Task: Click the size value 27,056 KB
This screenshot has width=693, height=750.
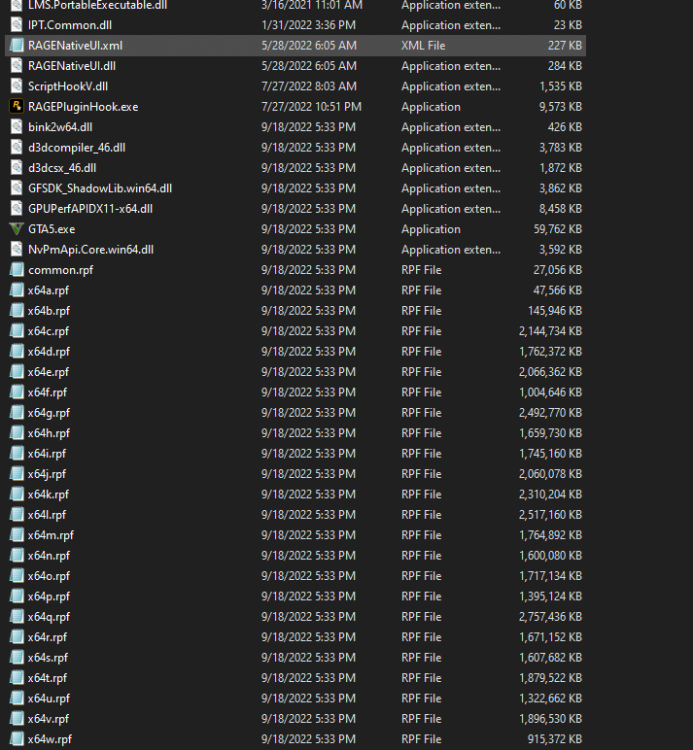Action: tap(558, 270)
